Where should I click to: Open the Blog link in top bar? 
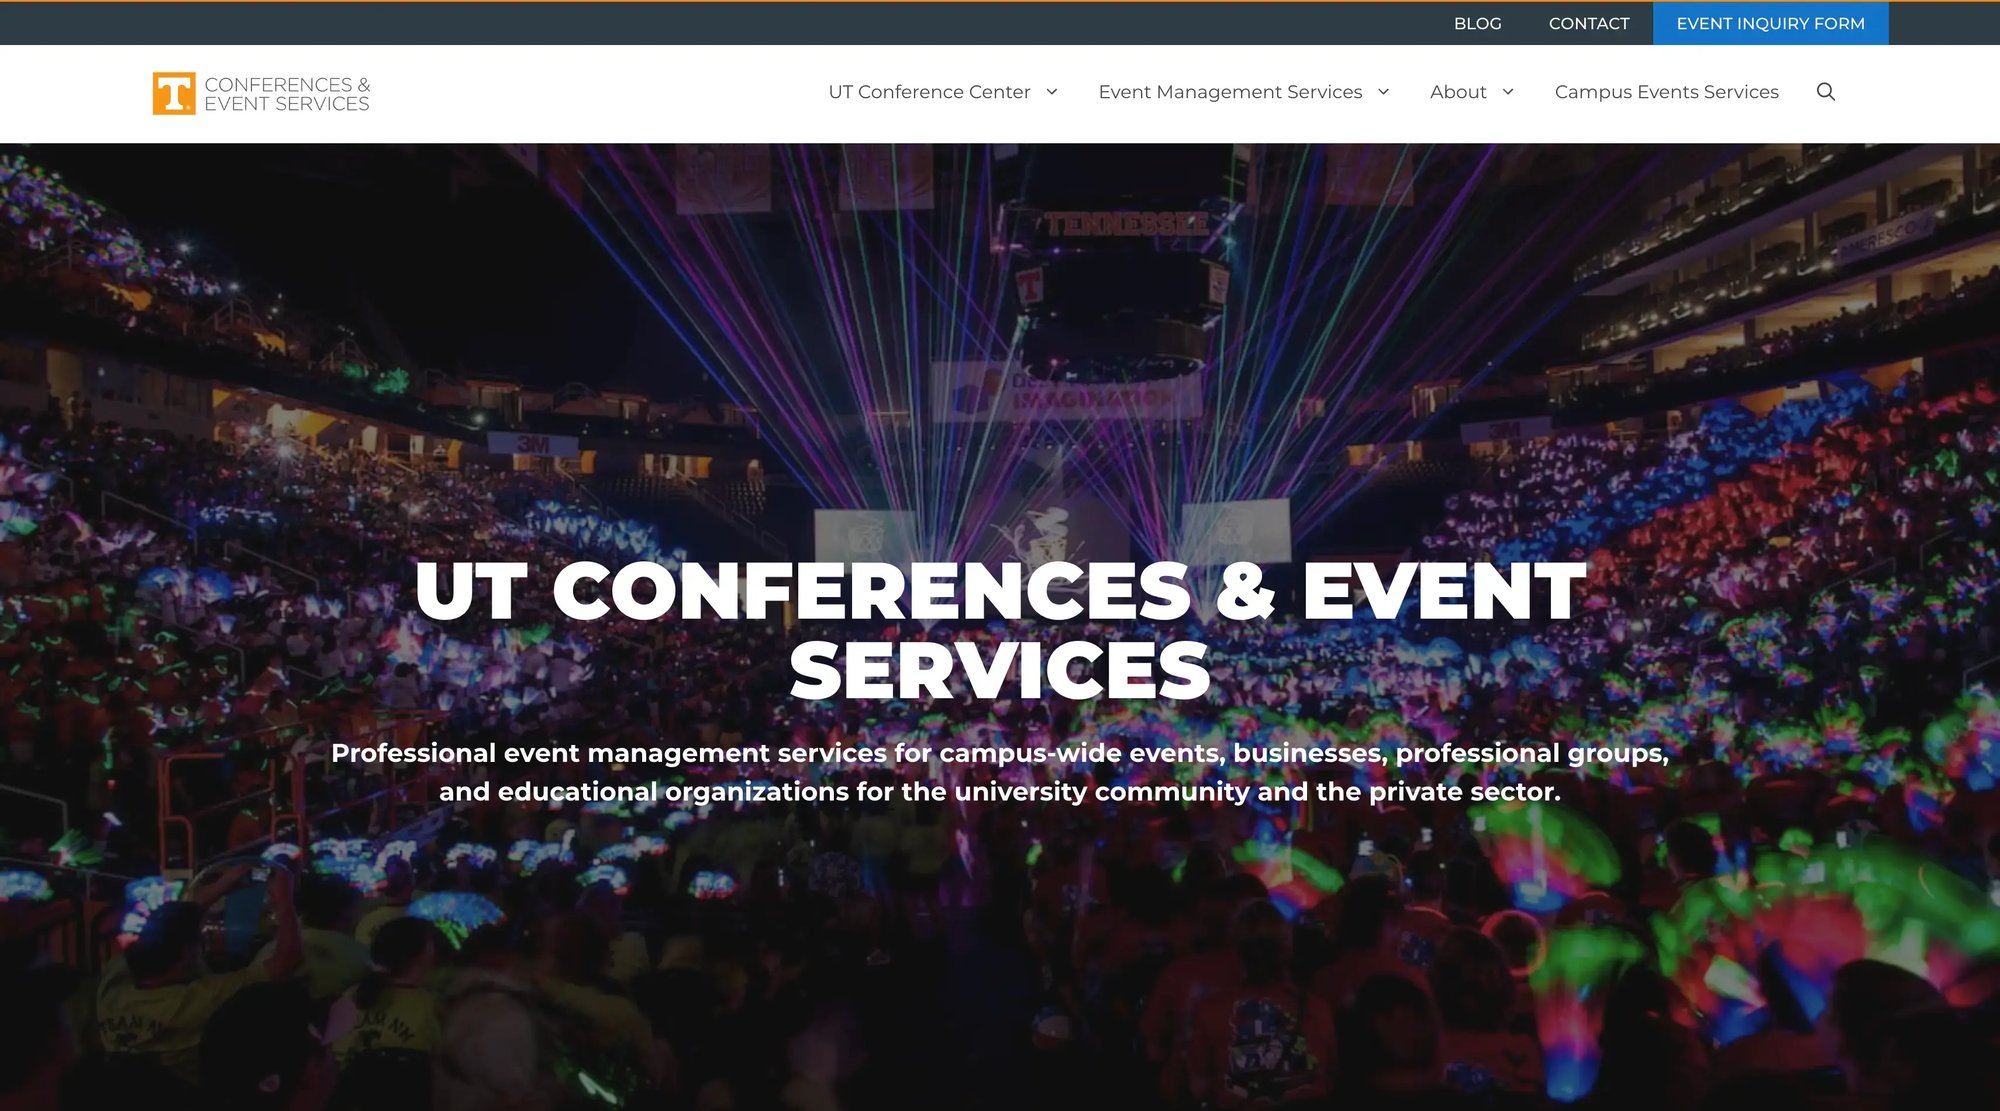(x=1477, y=23)
